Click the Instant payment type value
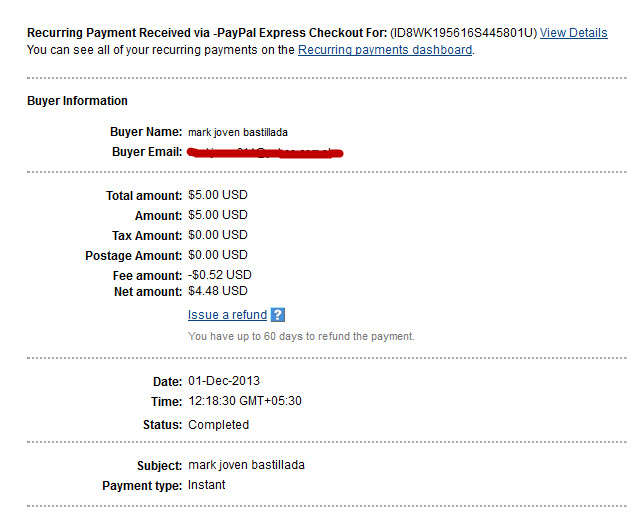Viewport: 636px width, 527px height. point(206,485)
